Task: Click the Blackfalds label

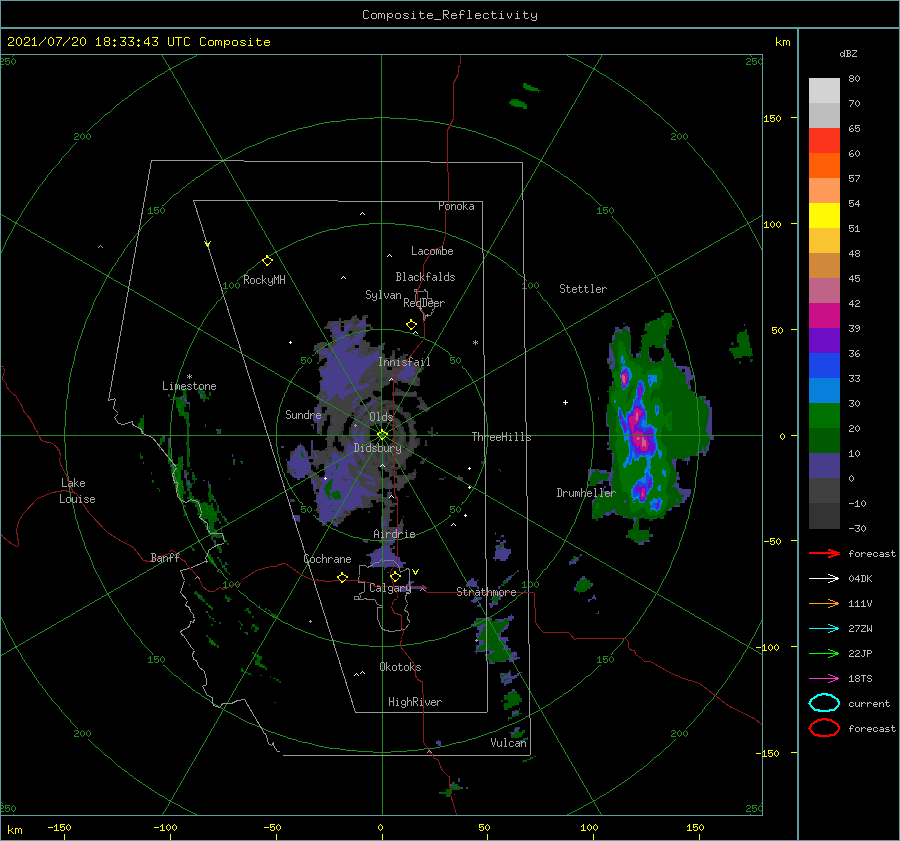Action: [x=425, y=277]
